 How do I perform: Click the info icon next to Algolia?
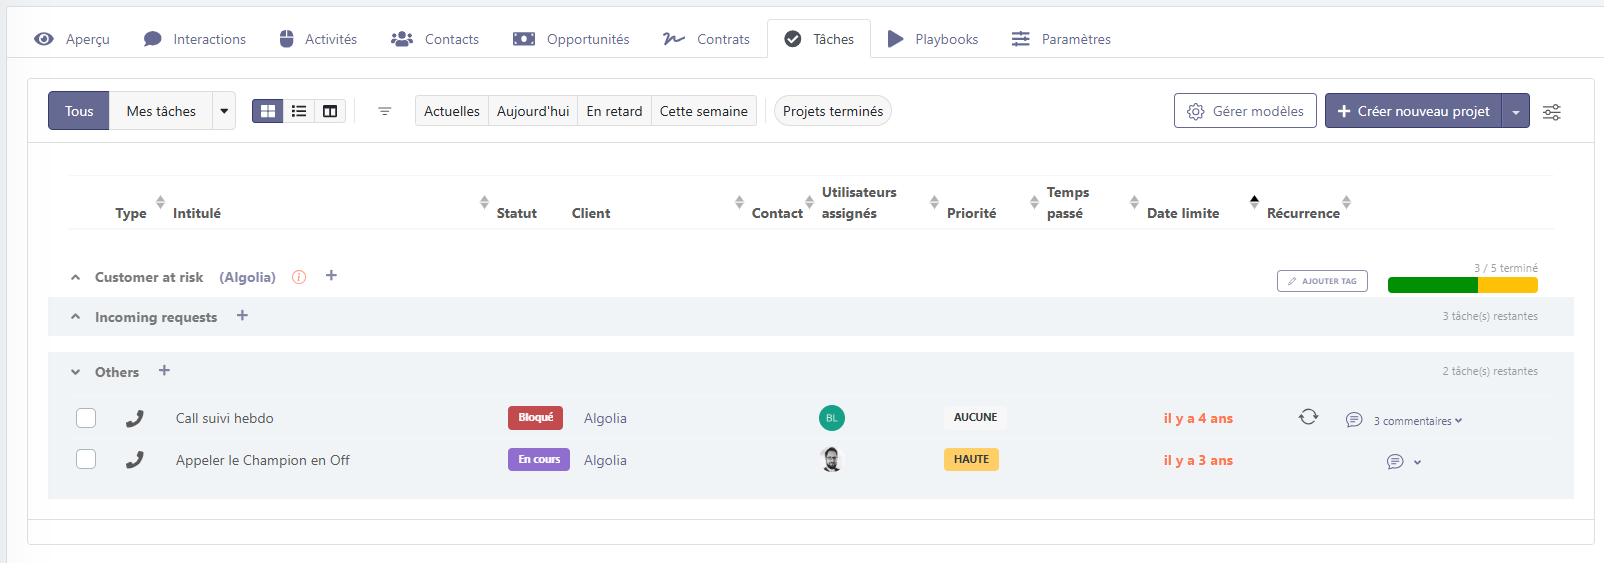tap(299, 277)
